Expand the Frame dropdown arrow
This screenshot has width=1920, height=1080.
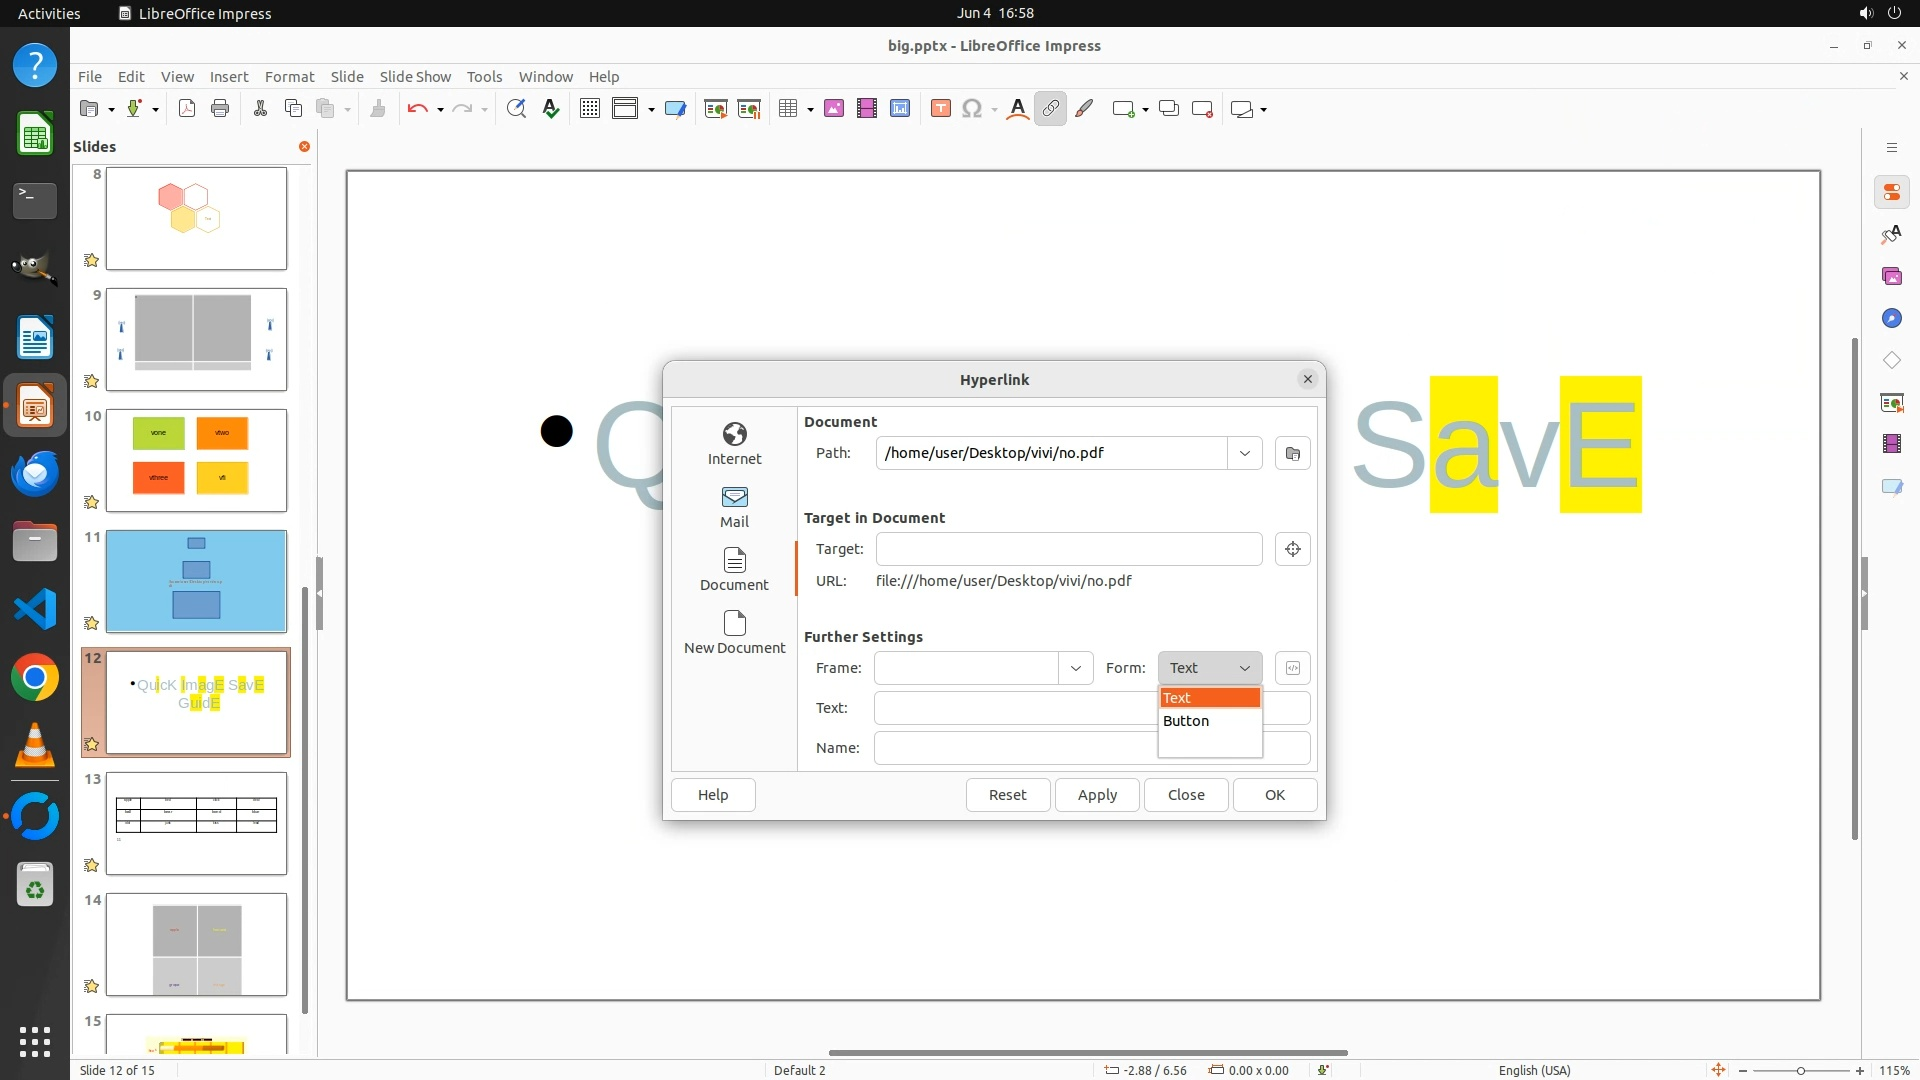tap(1075, 668)
